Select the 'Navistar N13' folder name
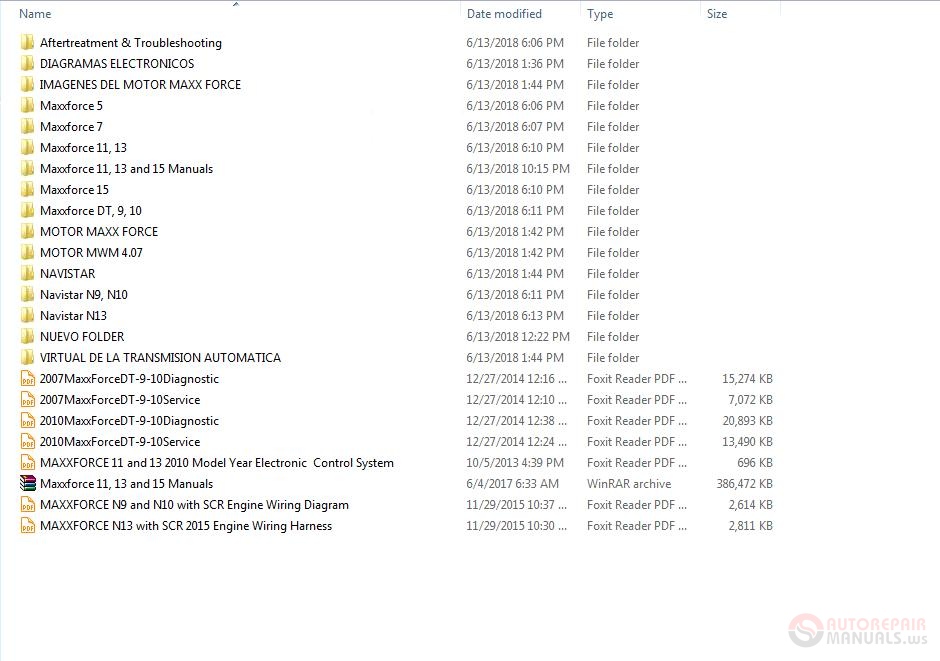 73,315
